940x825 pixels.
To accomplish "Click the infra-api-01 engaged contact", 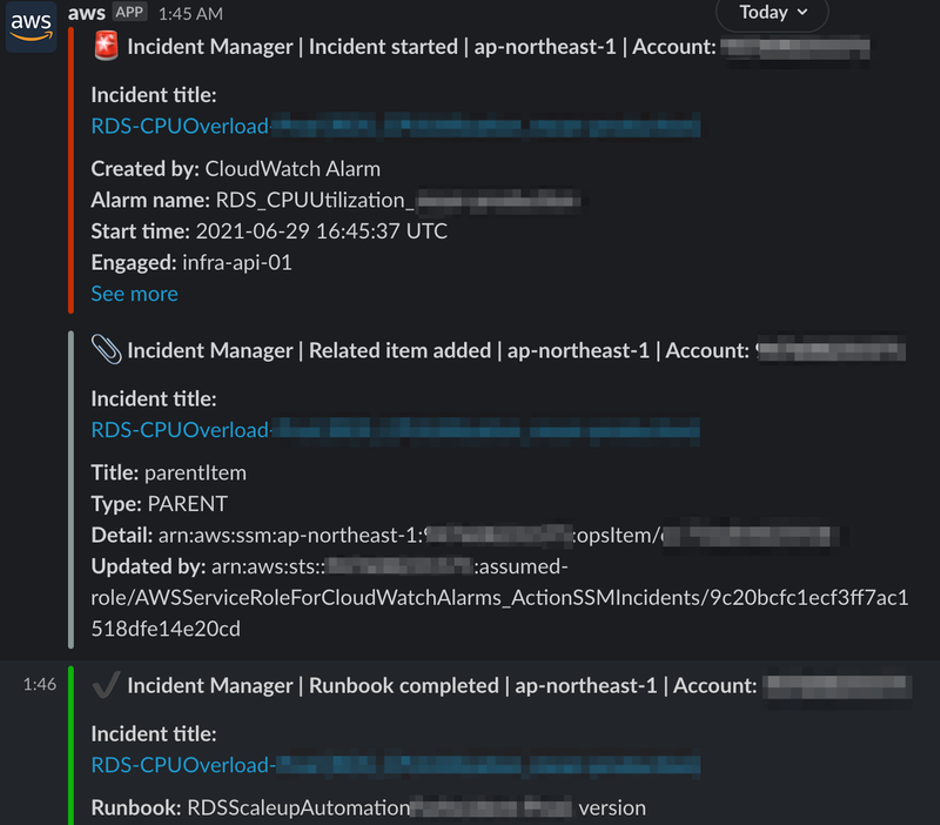I will coord(237,263).
